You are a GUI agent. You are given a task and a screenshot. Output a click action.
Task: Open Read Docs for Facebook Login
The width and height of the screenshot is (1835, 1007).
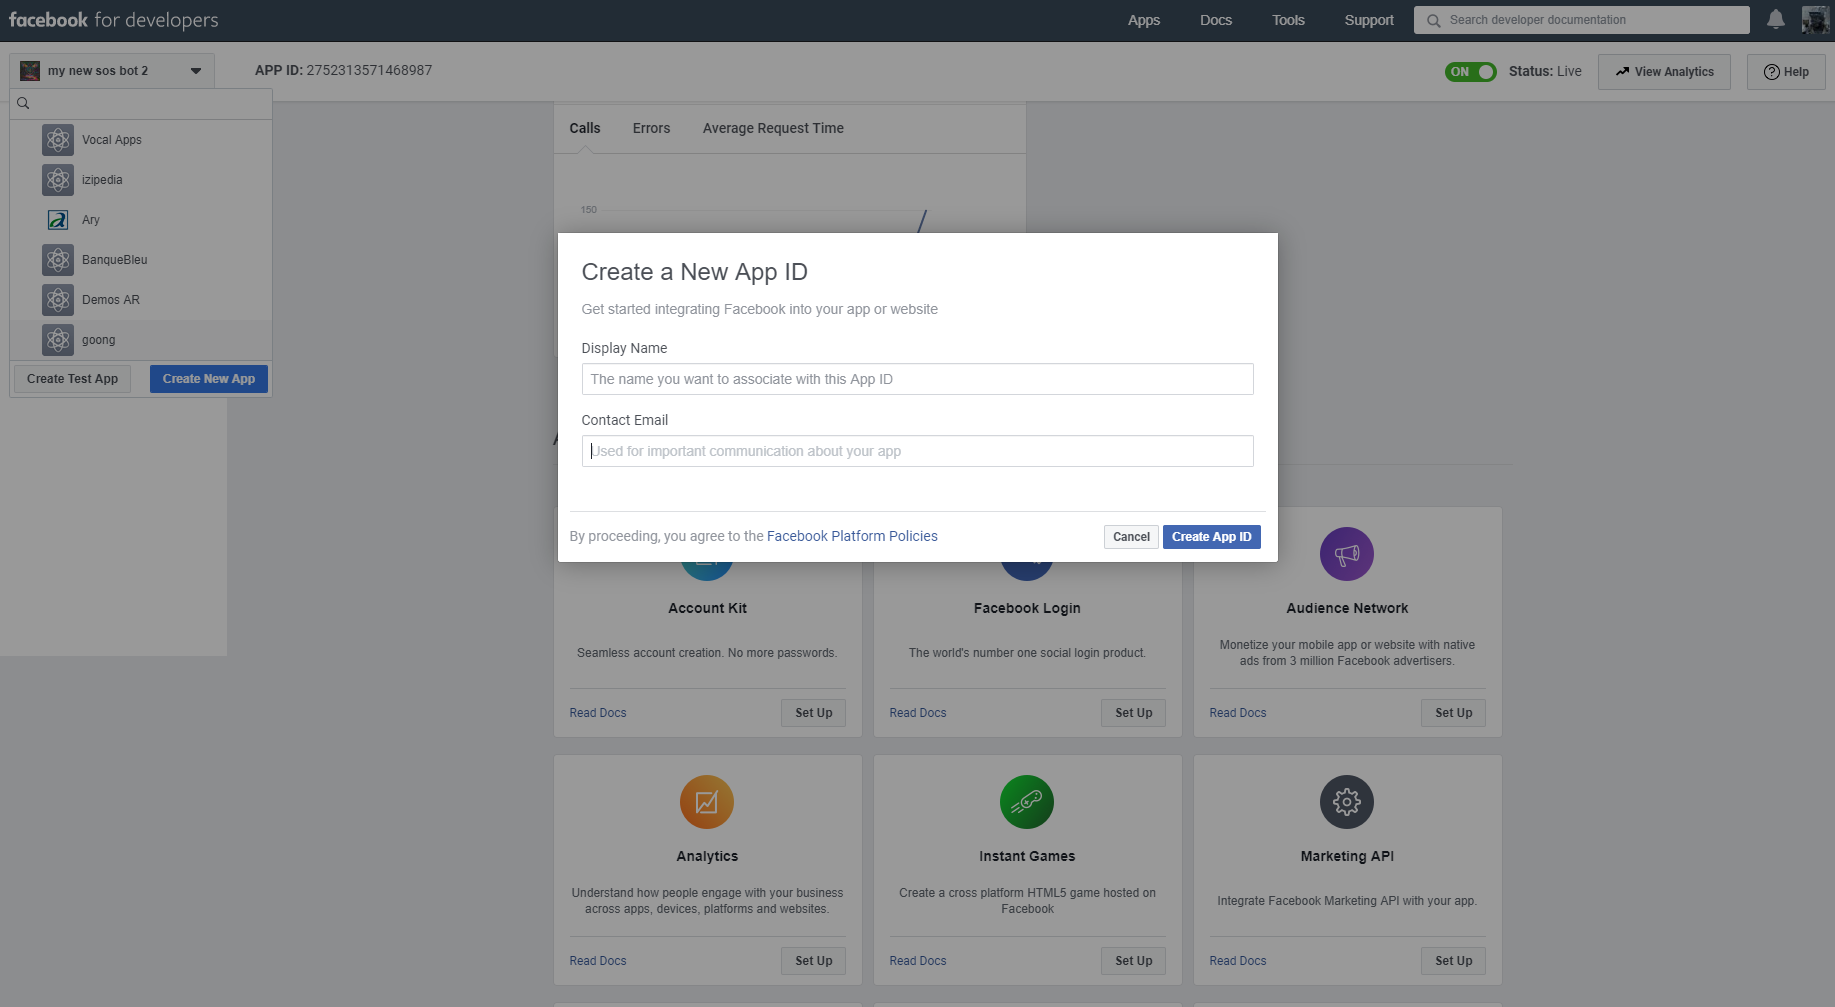coord(918,713)
